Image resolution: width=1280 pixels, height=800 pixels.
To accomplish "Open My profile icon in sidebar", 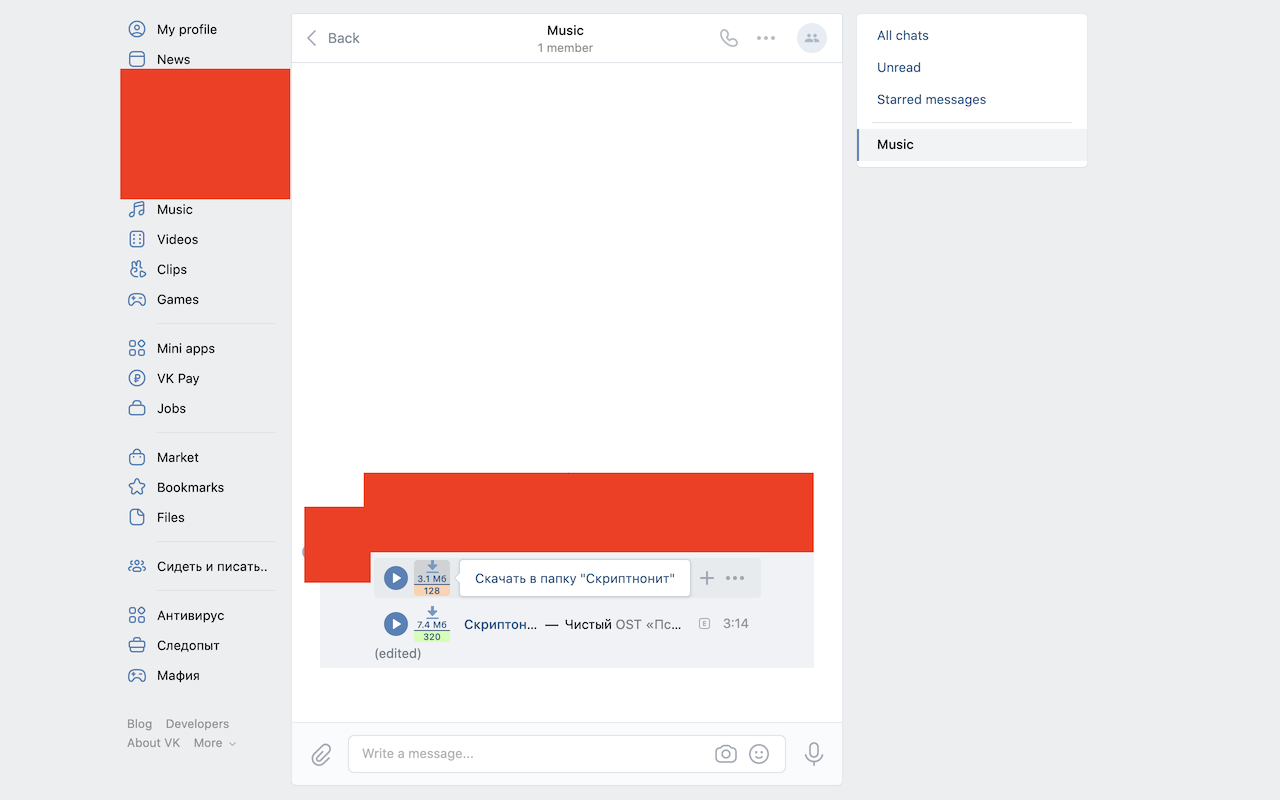I will (137, 29).
